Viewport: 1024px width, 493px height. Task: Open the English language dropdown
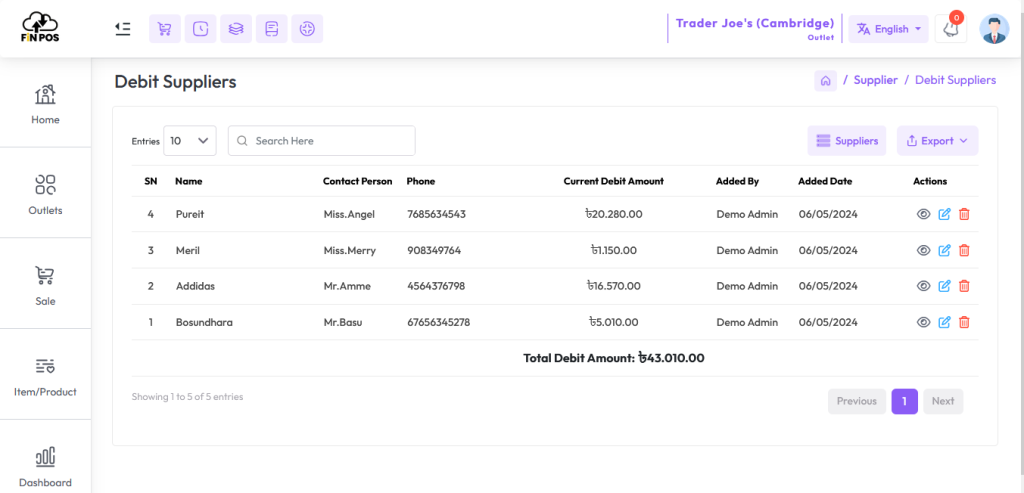click(x=888, y=29)
